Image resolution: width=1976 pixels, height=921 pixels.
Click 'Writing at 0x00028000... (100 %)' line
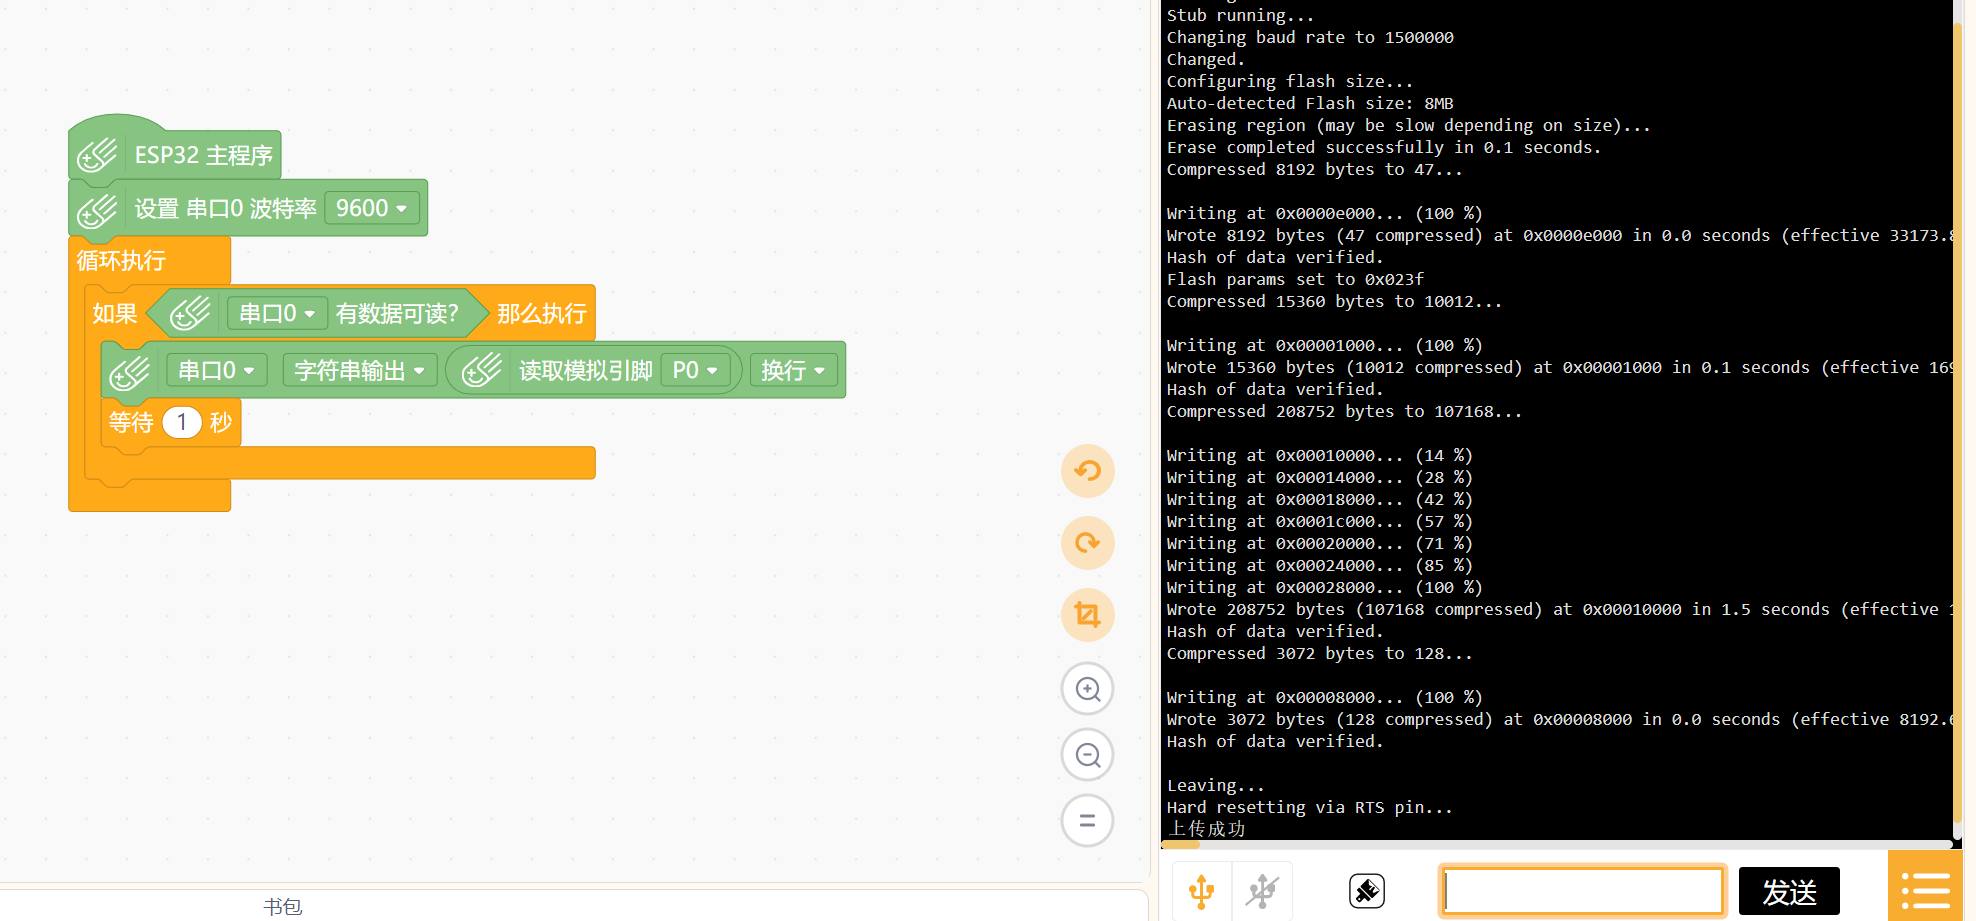click(1325, 587)
